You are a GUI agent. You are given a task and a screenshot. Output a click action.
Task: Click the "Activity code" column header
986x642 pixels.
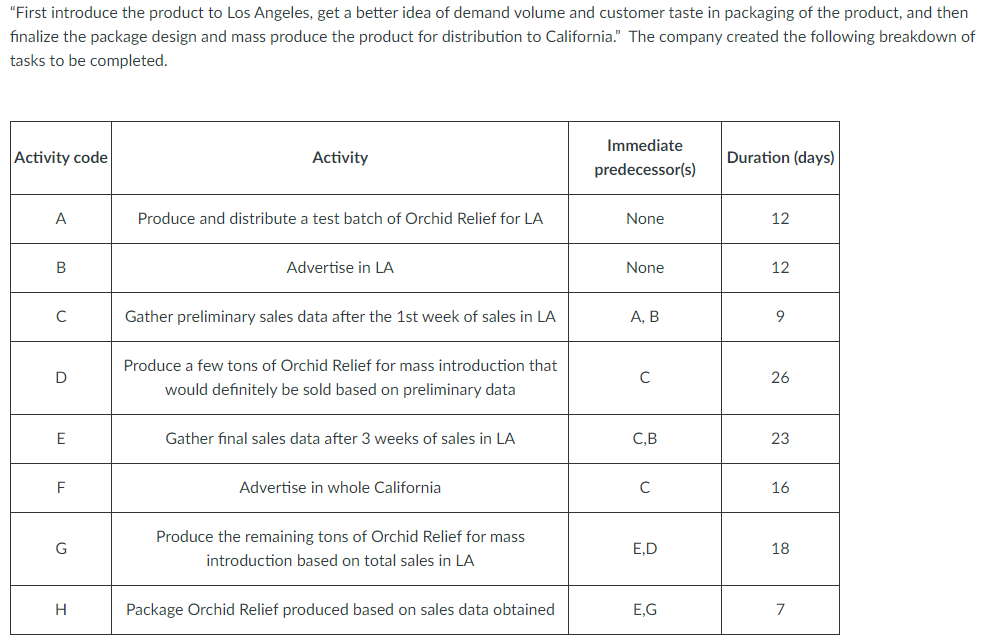click(x=61, y=158)
